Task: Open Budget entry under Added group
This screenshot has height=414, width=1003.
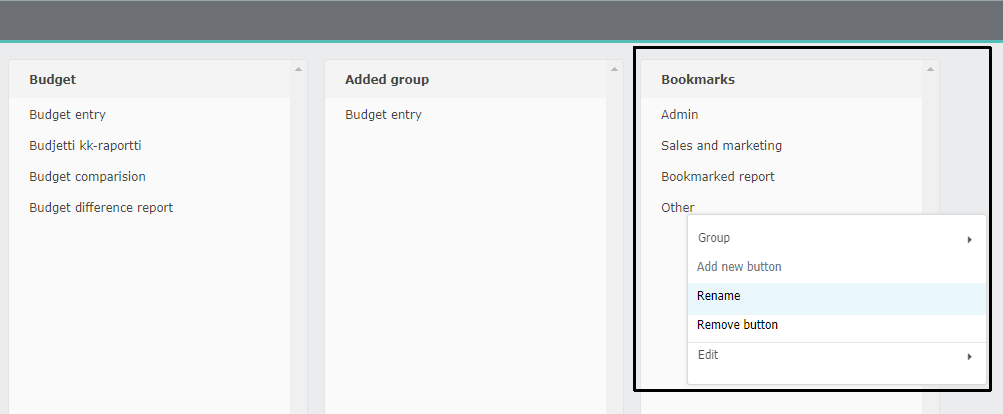Action: tap(383, 115)
